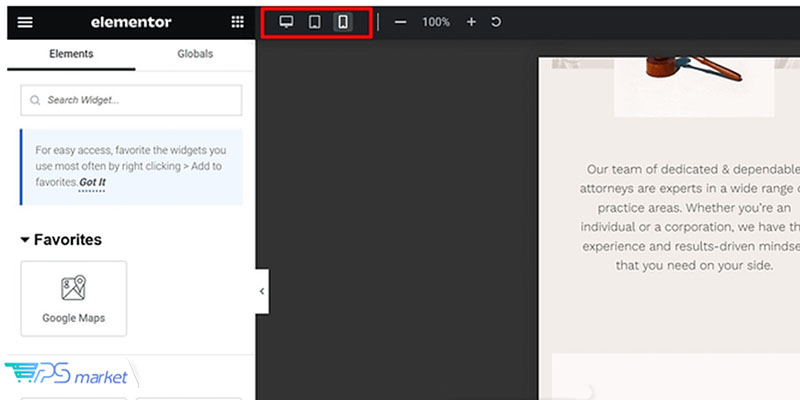Click the search magnifier icon

click(35, 101)
